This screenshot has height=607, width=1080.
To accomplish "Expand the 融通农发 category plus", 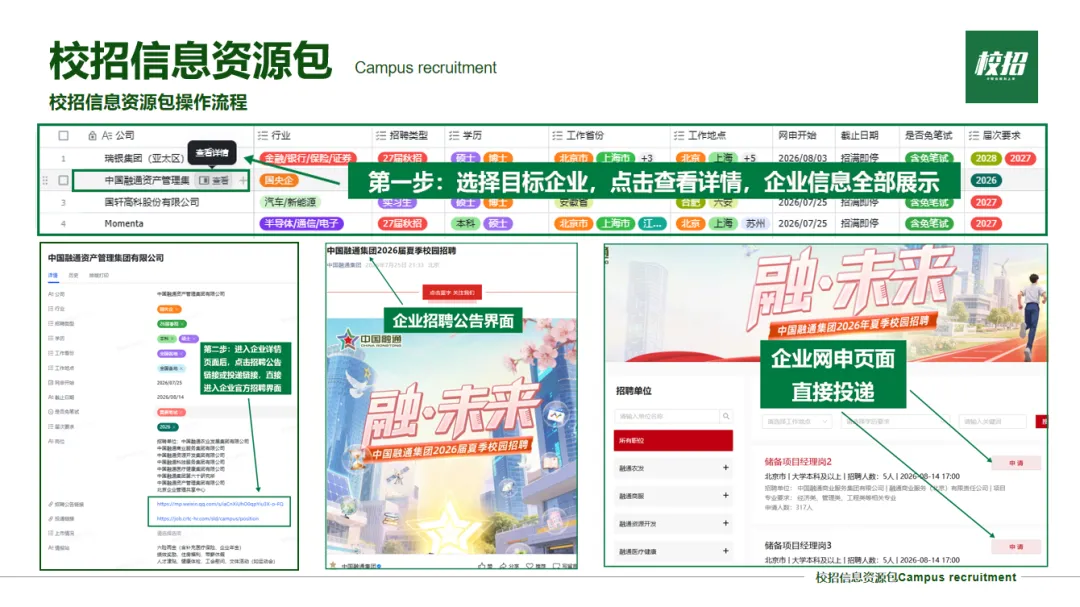I will (725, 468).
